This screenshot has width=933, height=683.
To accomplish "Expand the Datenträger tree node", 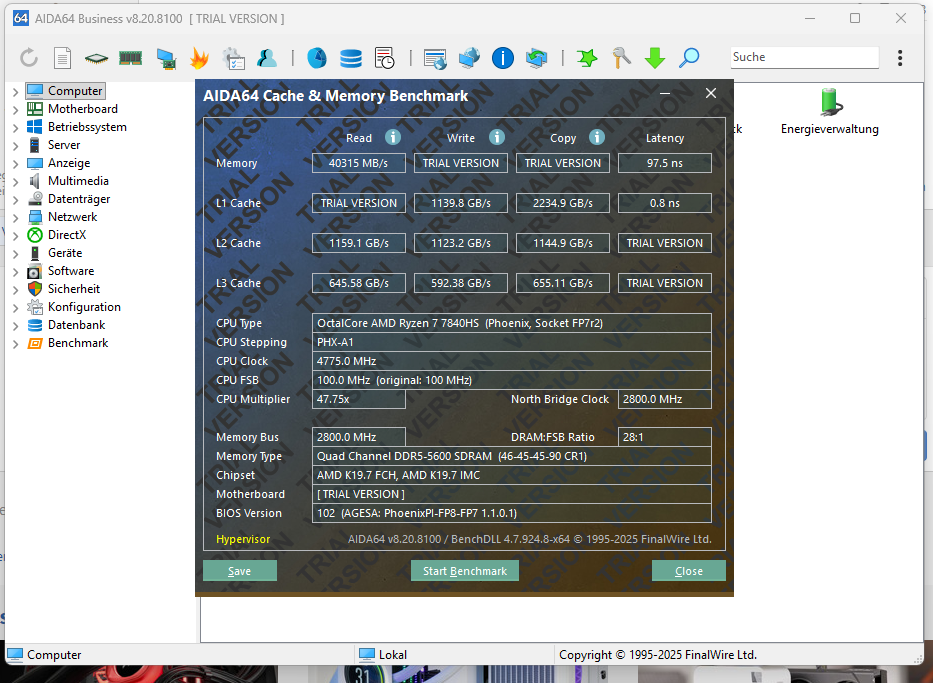I will 15,199.
